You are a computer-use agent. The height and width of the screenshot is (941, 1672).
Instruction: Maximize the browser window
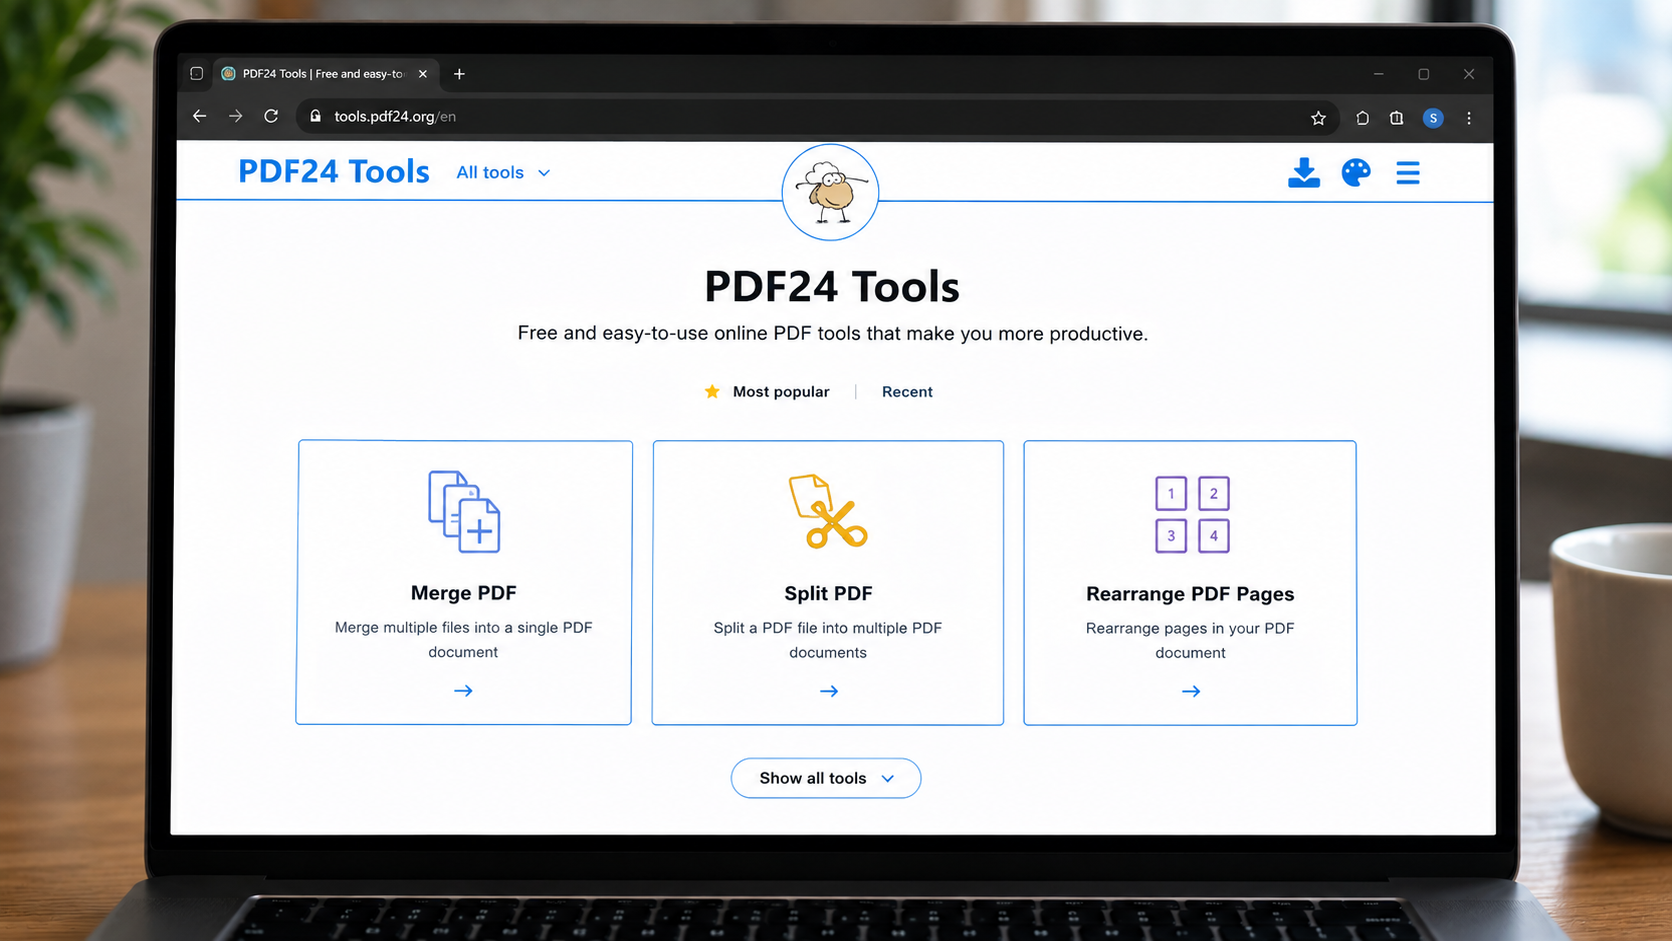(x=1424, y=74)
